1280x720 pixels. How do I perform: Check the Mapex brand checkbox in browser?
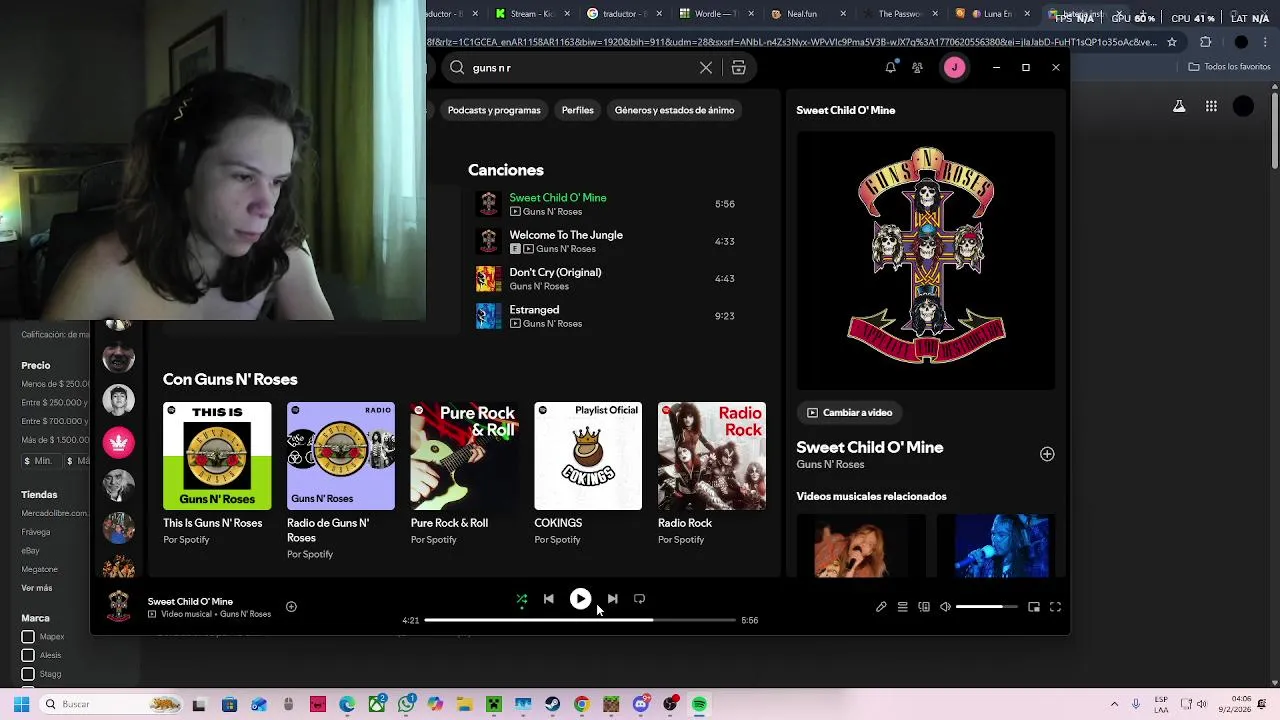(28, 636)
